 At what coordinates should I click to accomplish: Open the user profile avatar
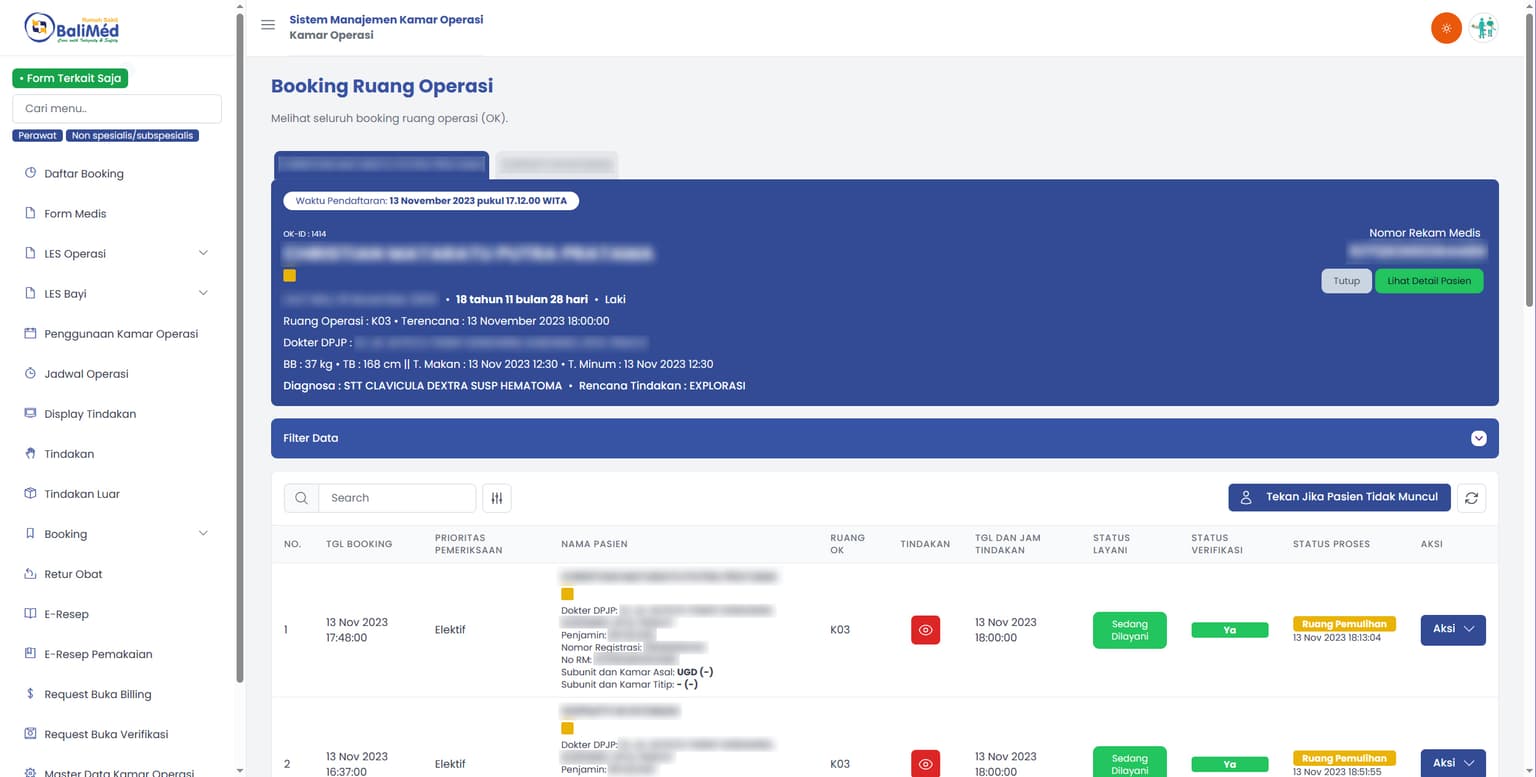click(x=1483, y=28)
